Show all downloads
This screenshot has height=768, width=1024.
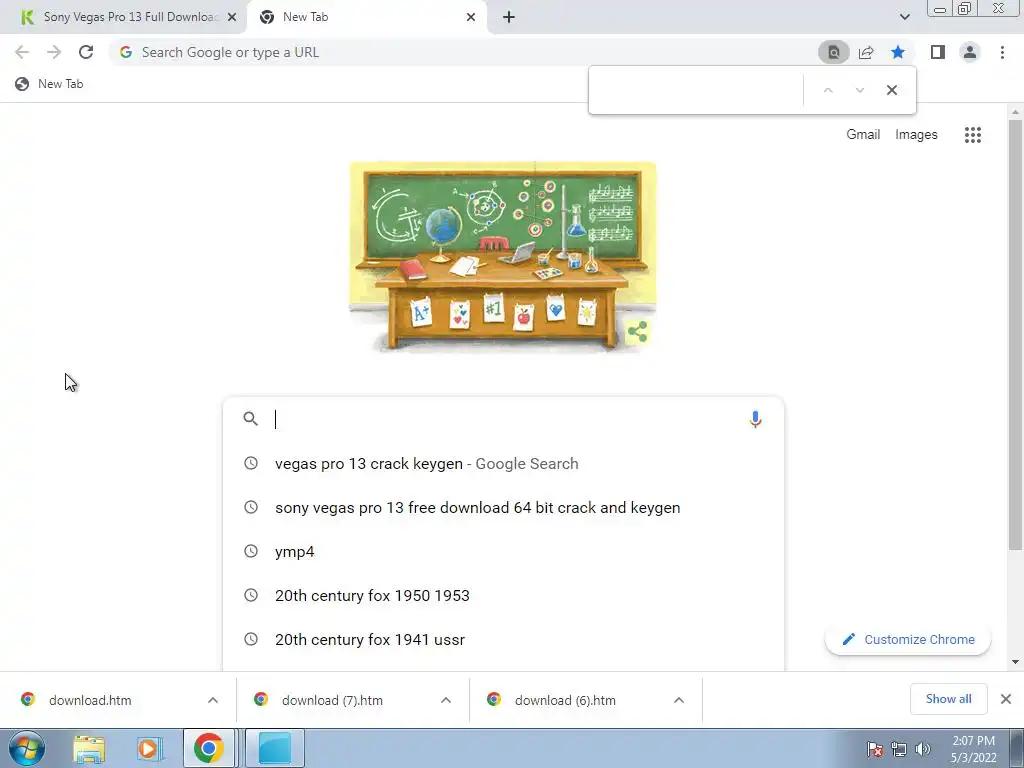tap(948, 699)
